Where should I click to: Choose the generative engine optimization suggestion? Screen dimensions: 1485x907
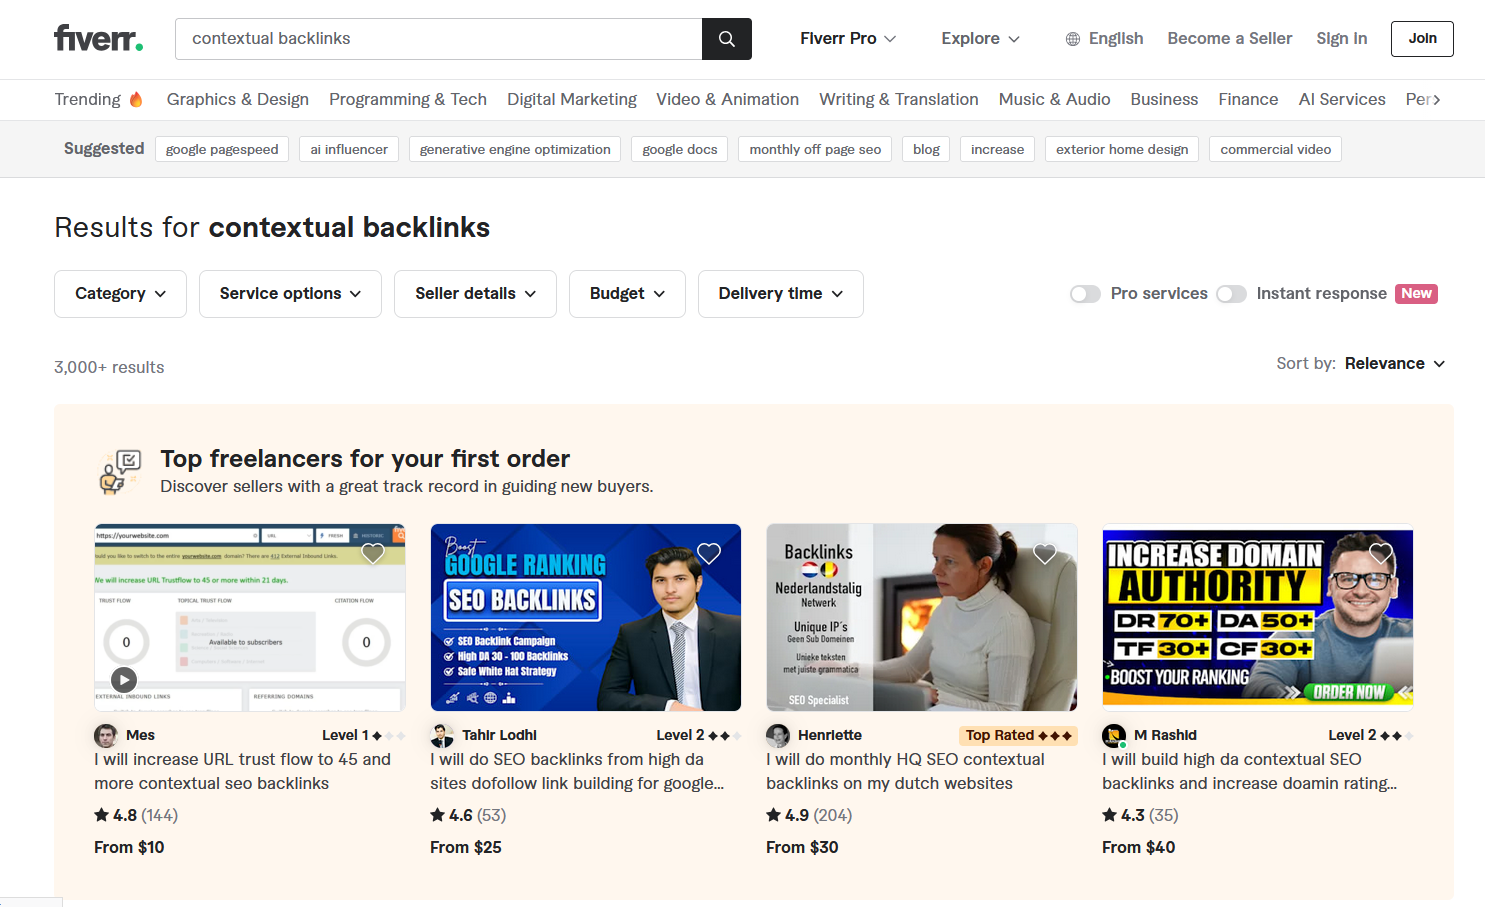pyautogui.click(x=515, y=149)
